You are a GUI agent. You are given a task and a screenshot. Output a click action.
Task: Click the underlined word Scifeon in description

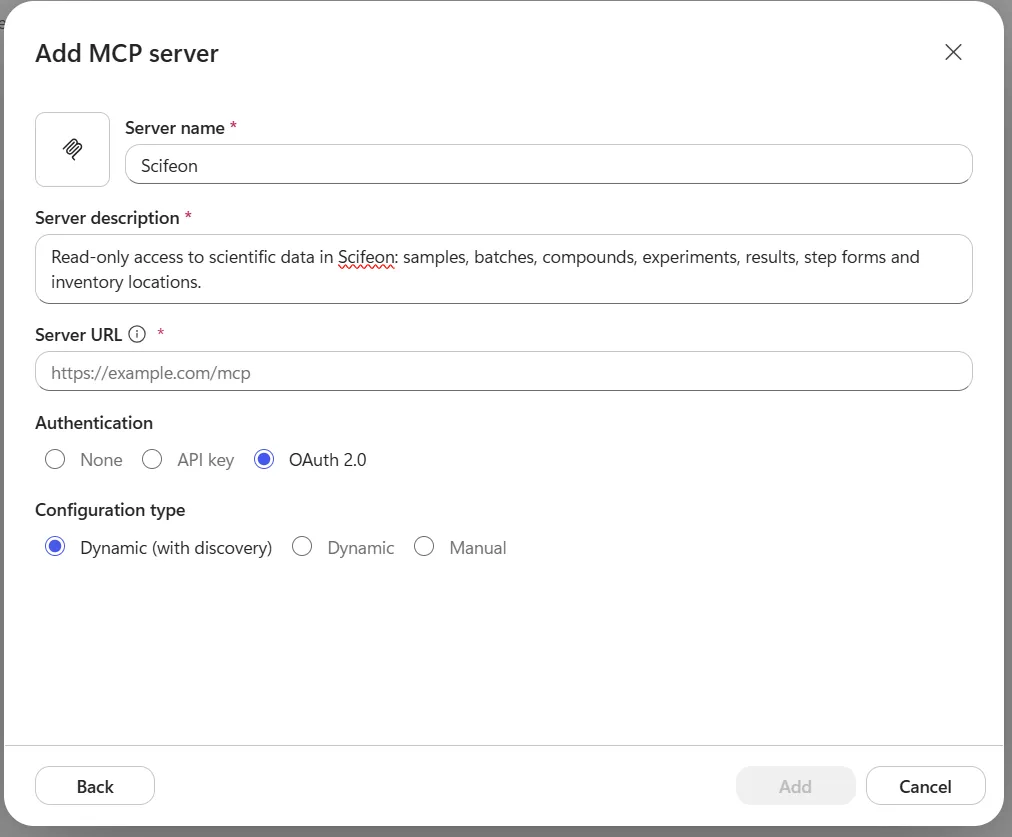(366, 257)
